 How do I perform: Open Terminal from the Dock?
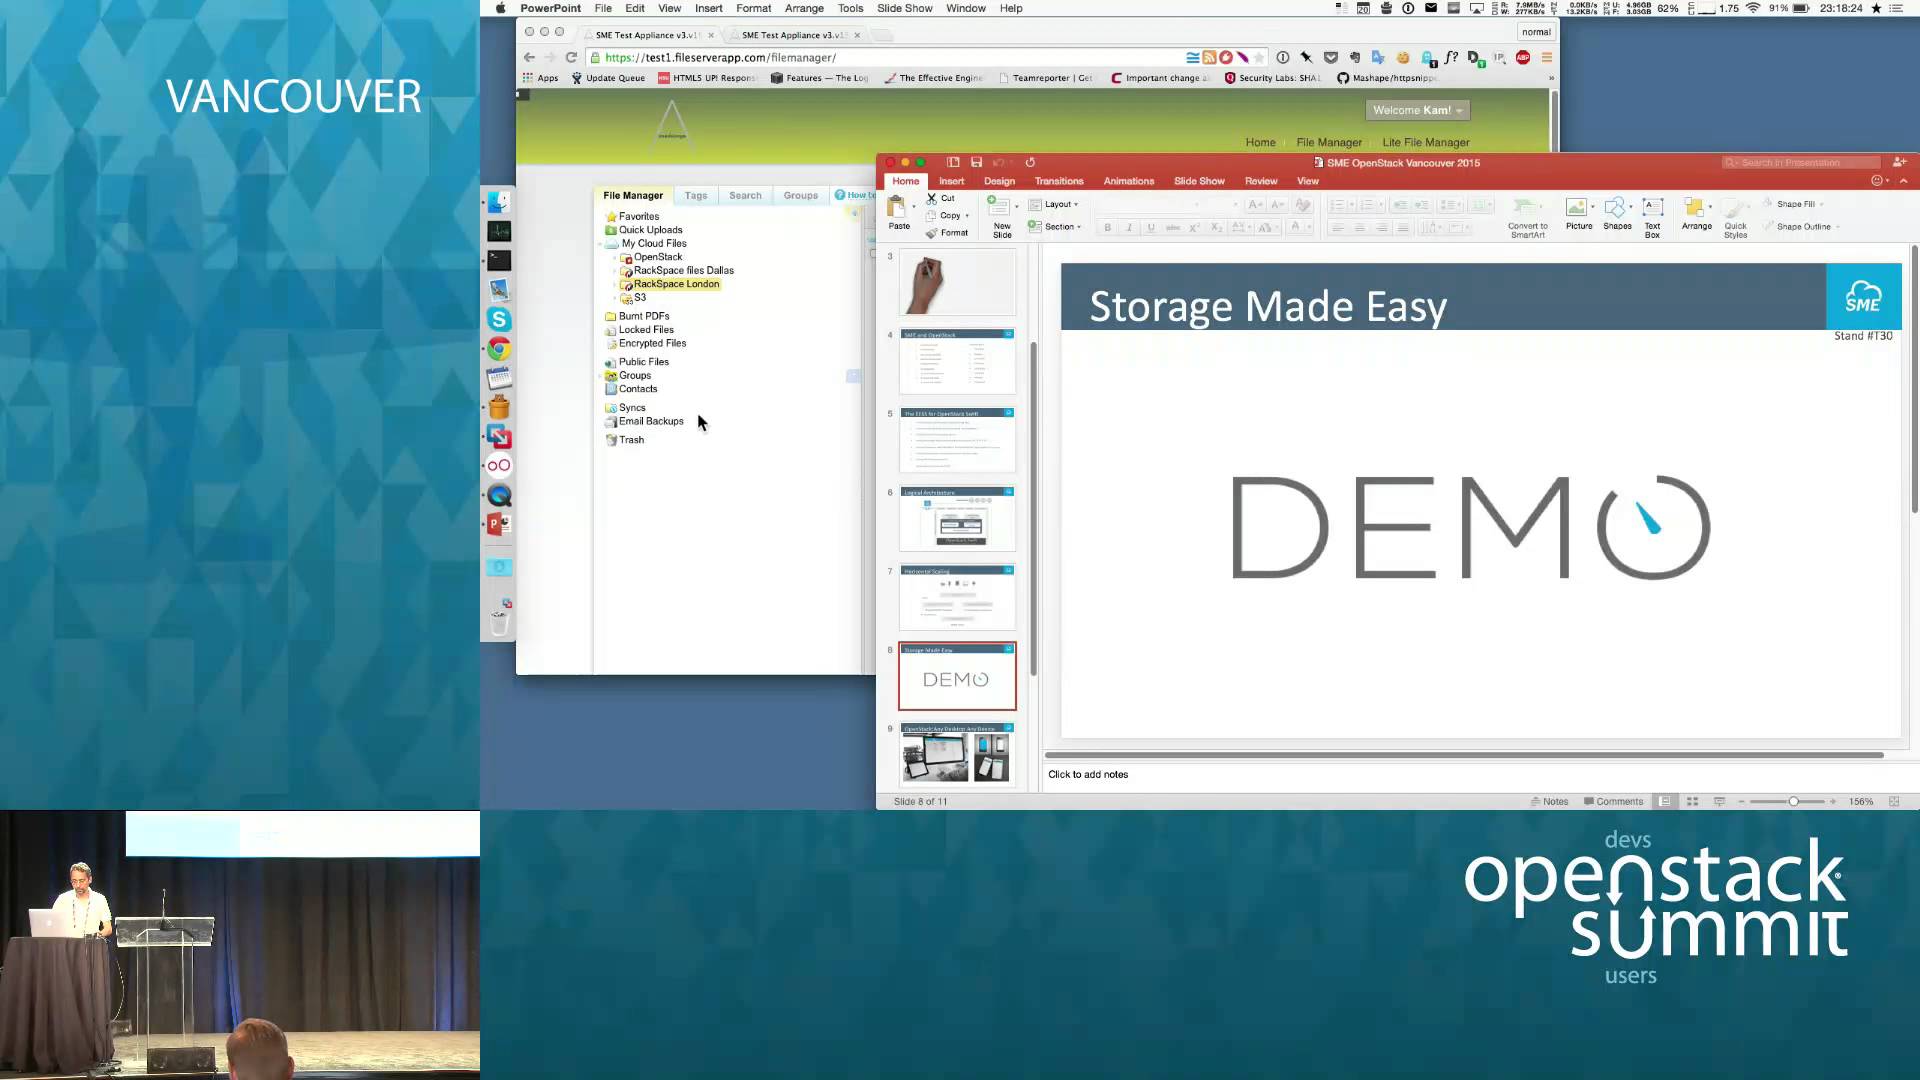(x=499, y=260)
